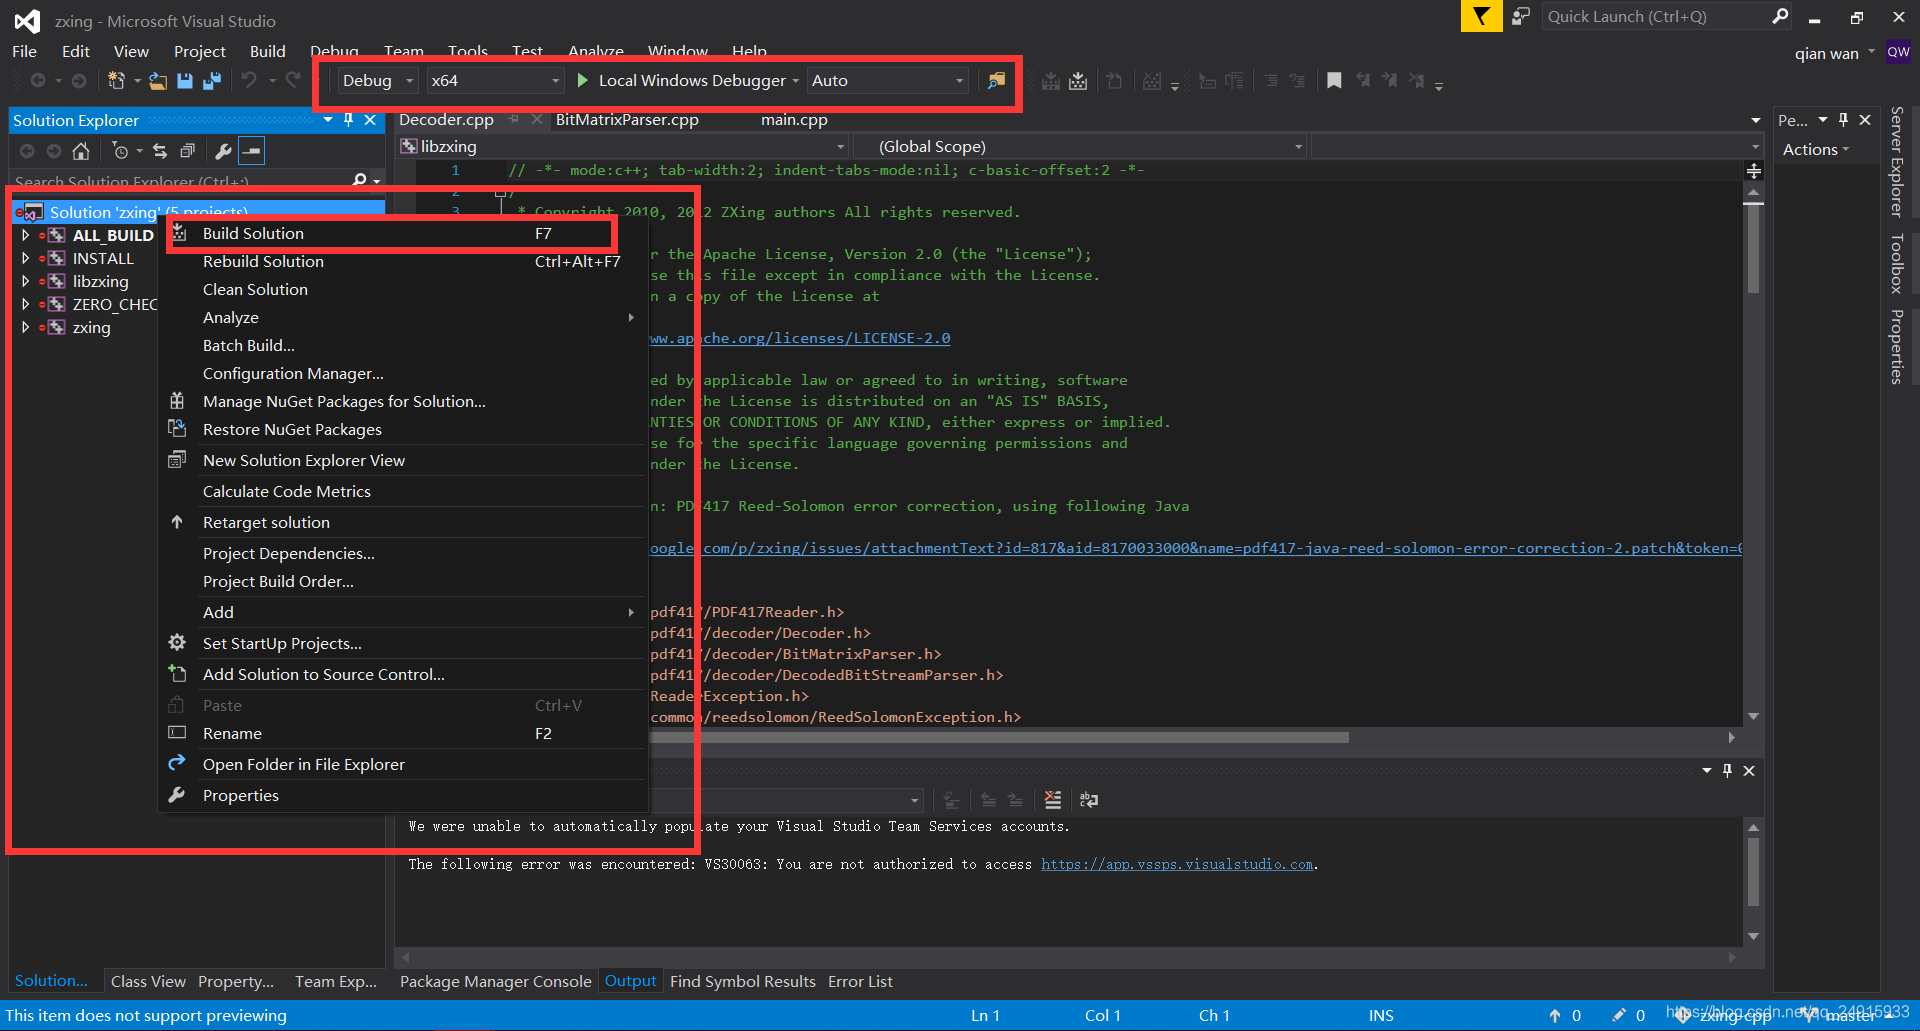Click the horizontal scrollbar of the code editor
Viewport: 1920px width, 1031px height.
click(x=1000, y=738)
